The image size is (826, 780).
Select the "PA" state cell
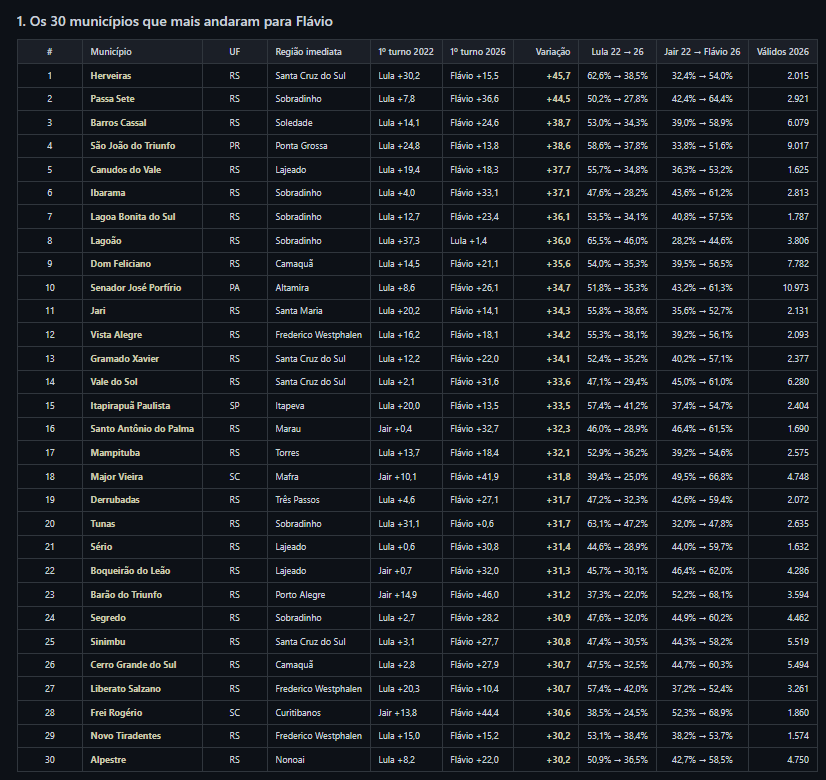click(234, 288)
